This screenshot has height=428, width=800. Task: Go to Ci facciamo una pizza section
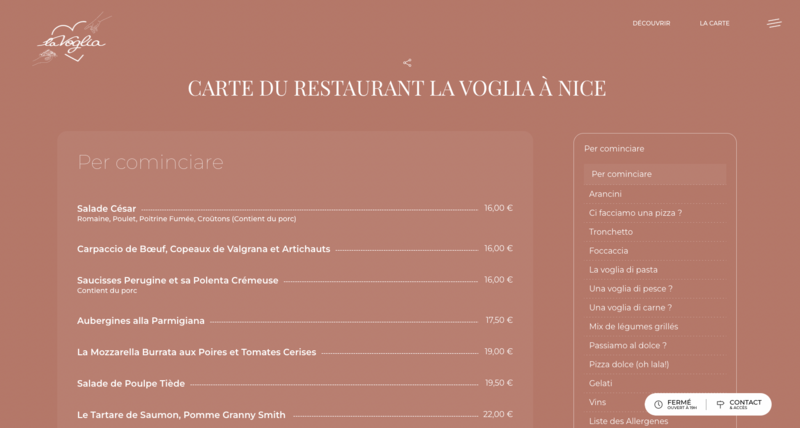635,213
